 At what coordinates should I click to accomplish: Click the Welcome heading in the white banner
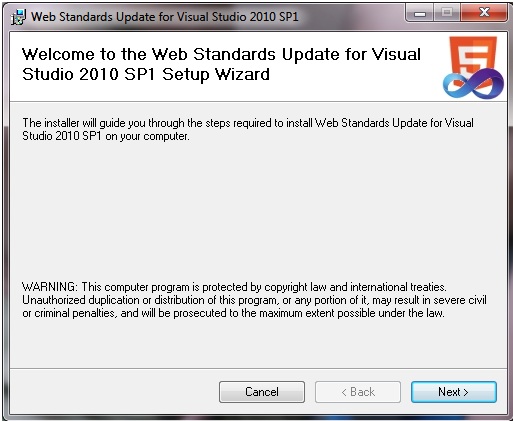tap(221, 64)
